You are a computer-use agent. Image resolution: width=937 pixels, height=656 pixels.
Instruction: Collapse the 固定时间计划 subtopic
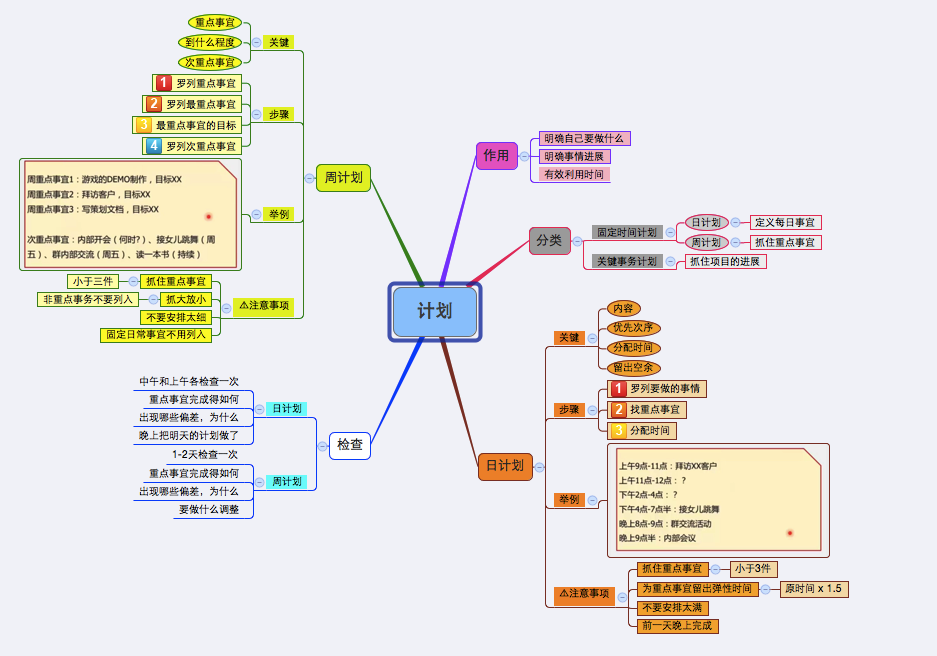pyautogui.click(x=670, y=232)
